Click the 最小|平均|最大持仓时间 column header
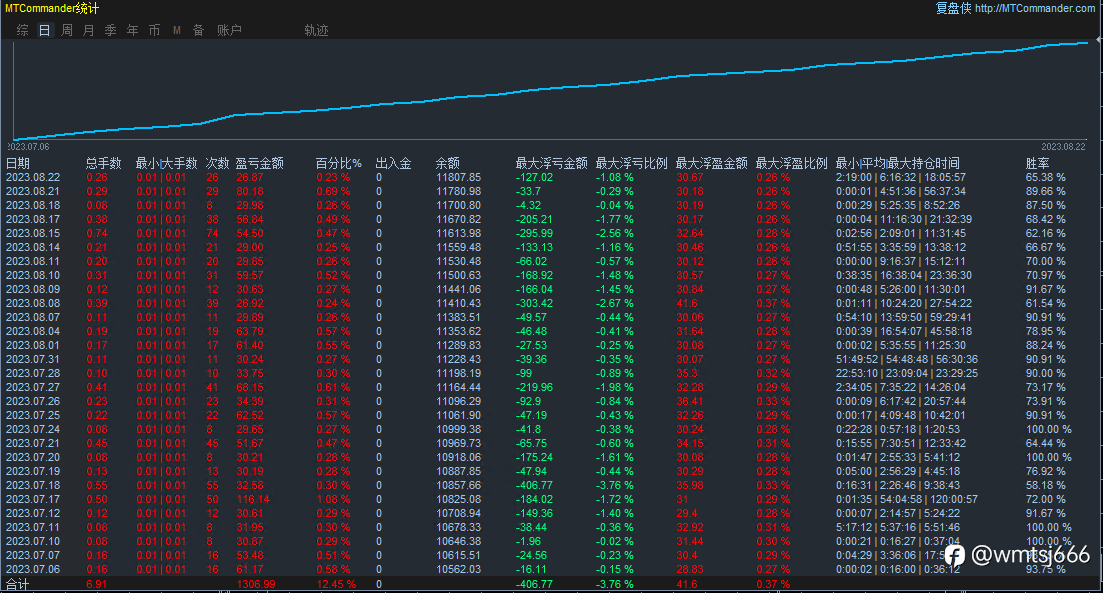Image resolution: width=1103 pixels, height=593 pixels. (898, 163)
